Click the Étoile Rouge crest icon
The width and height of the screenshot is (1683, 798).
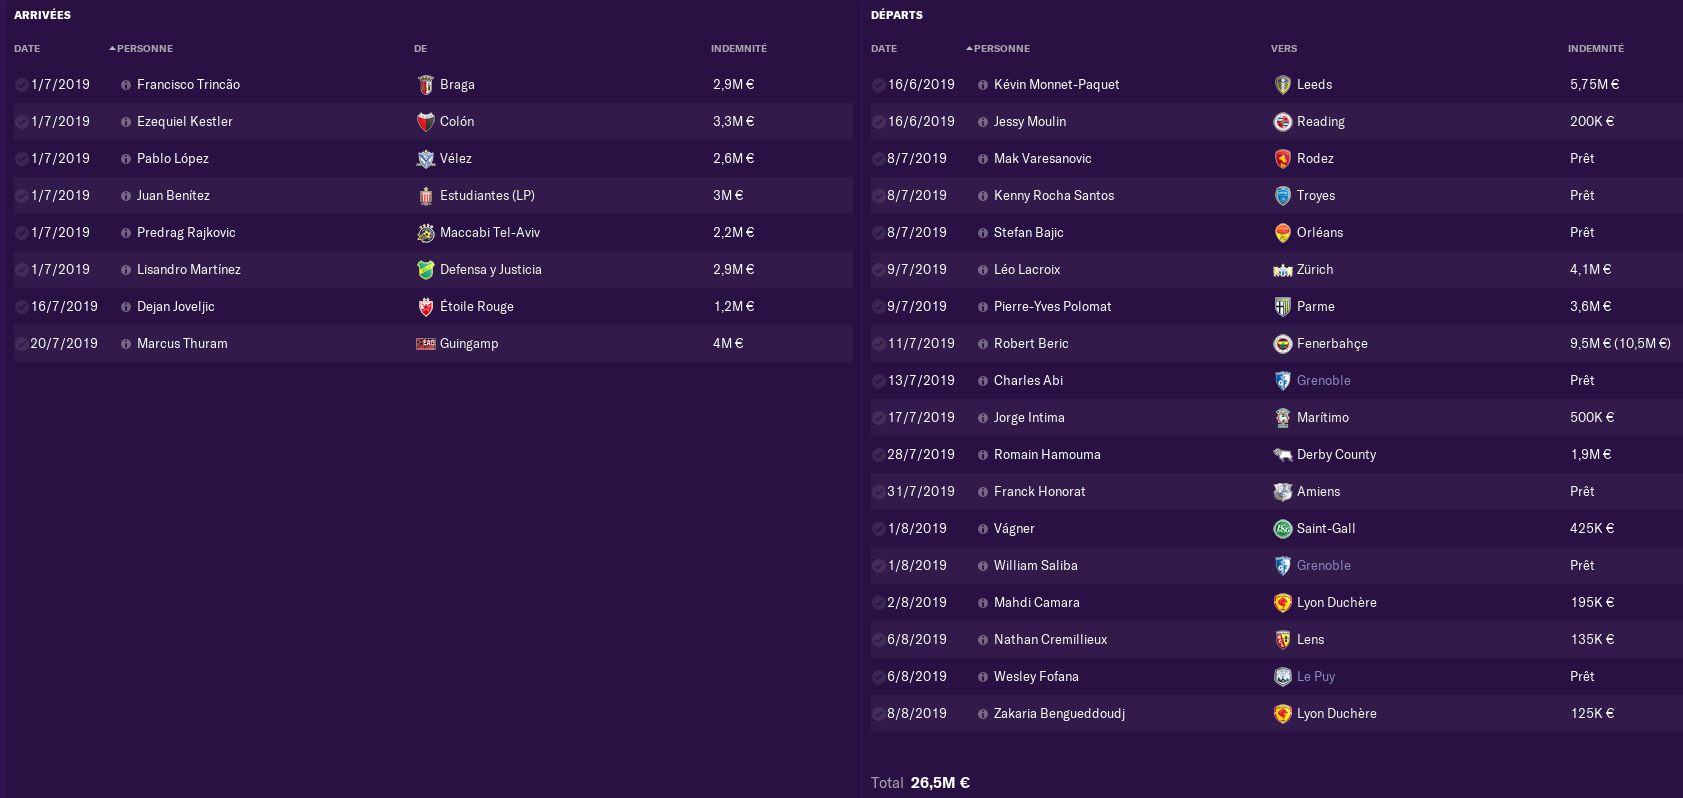(x=426, y=307)
